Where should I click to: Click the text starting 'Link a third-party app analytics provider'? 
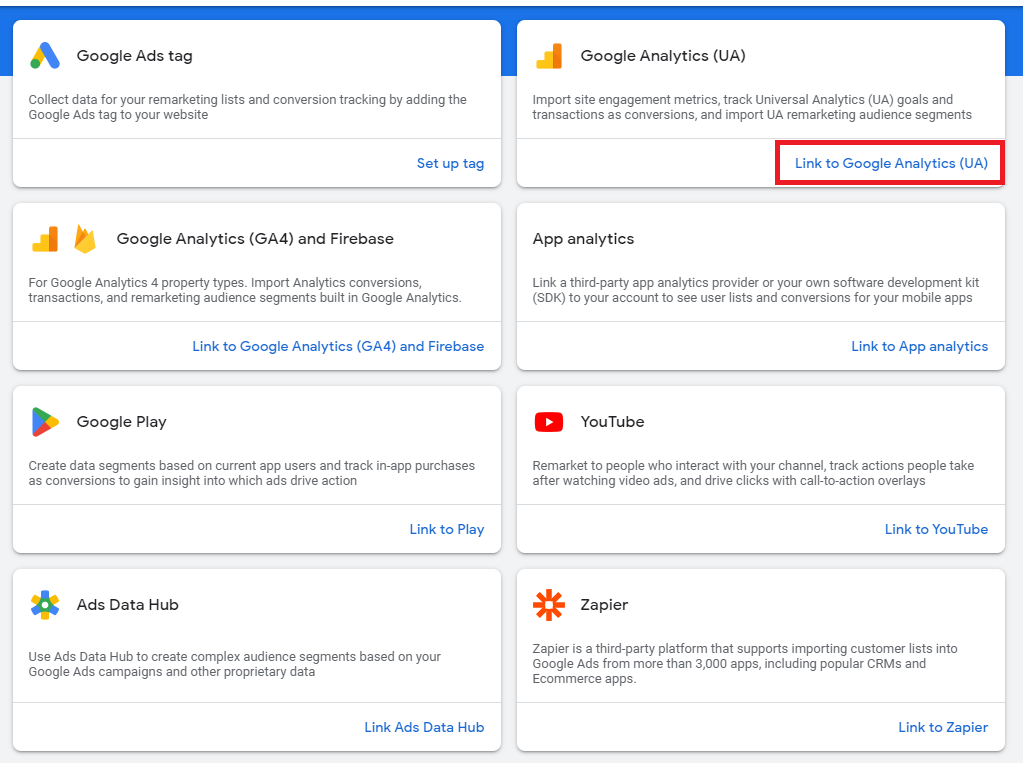[x=756, y=290]
